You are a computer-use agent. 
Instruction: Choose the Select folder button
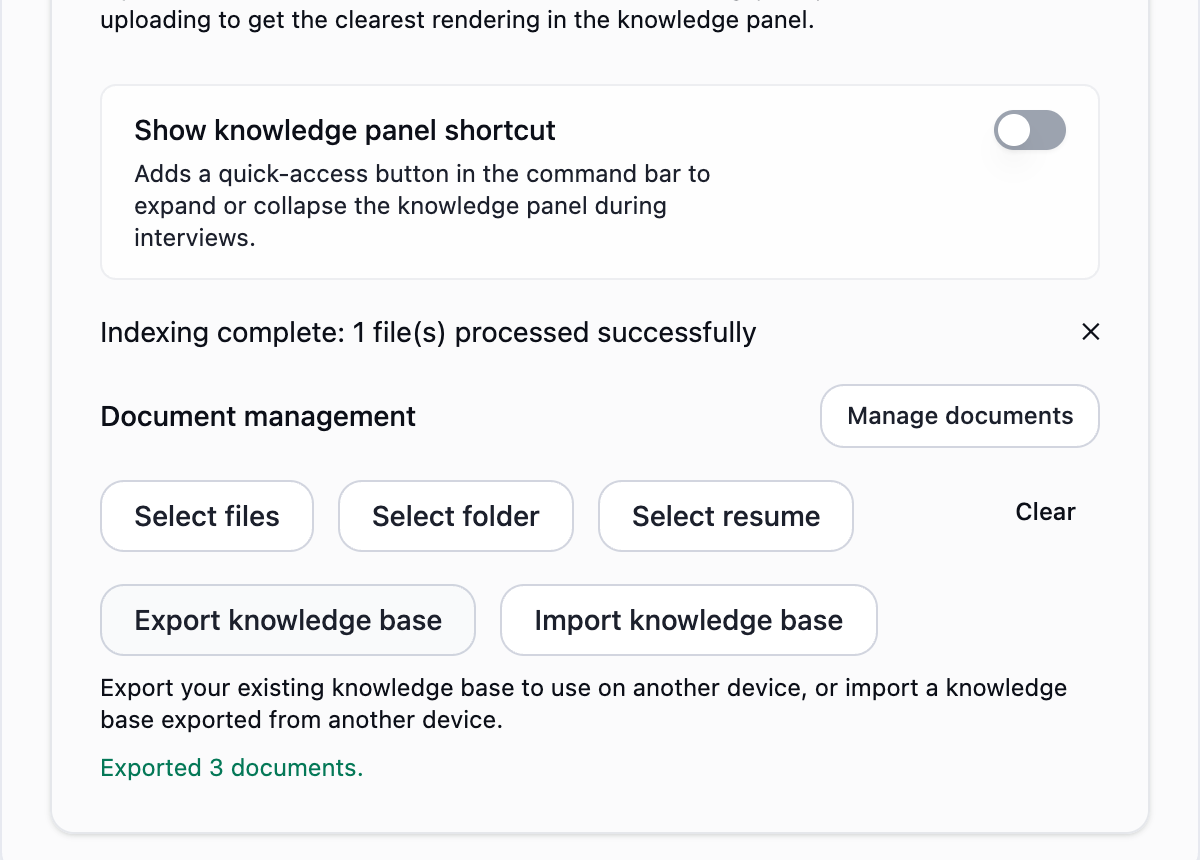[456, 516]
